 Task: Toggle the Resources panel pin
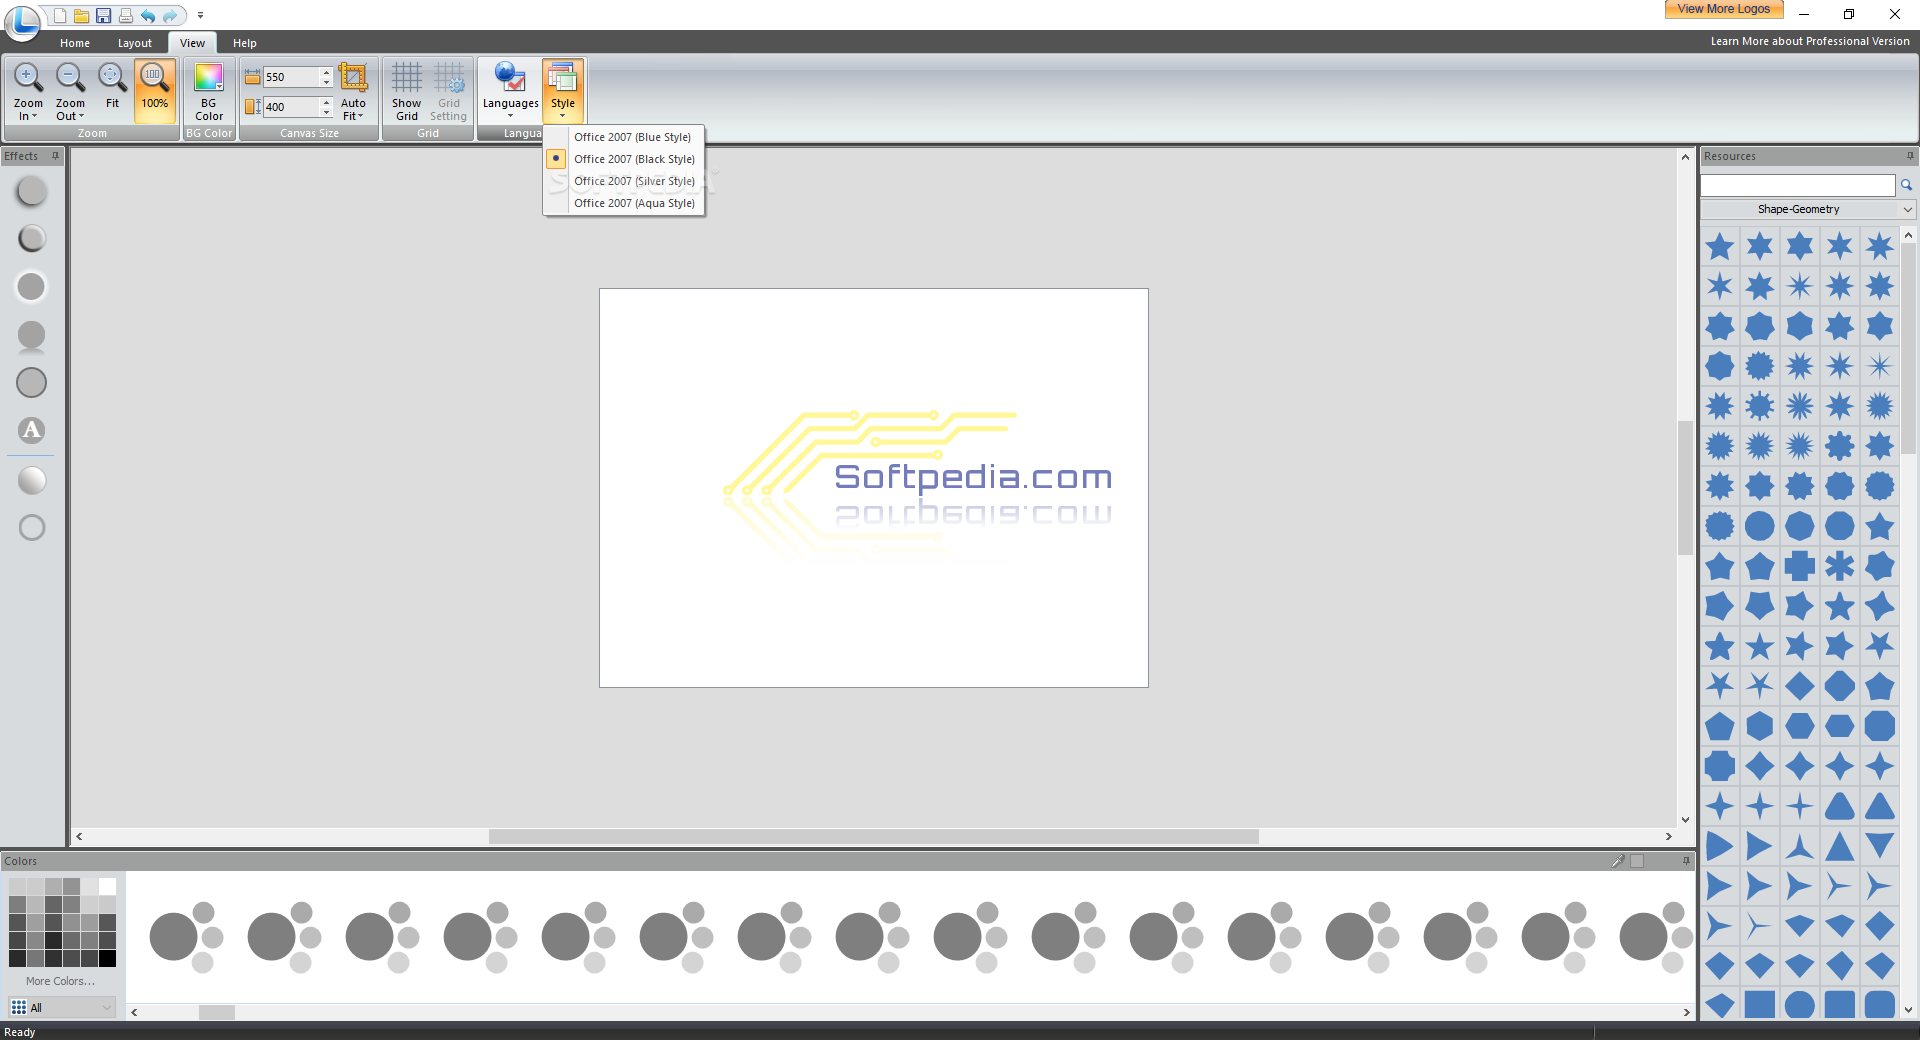click(1910, 156)
